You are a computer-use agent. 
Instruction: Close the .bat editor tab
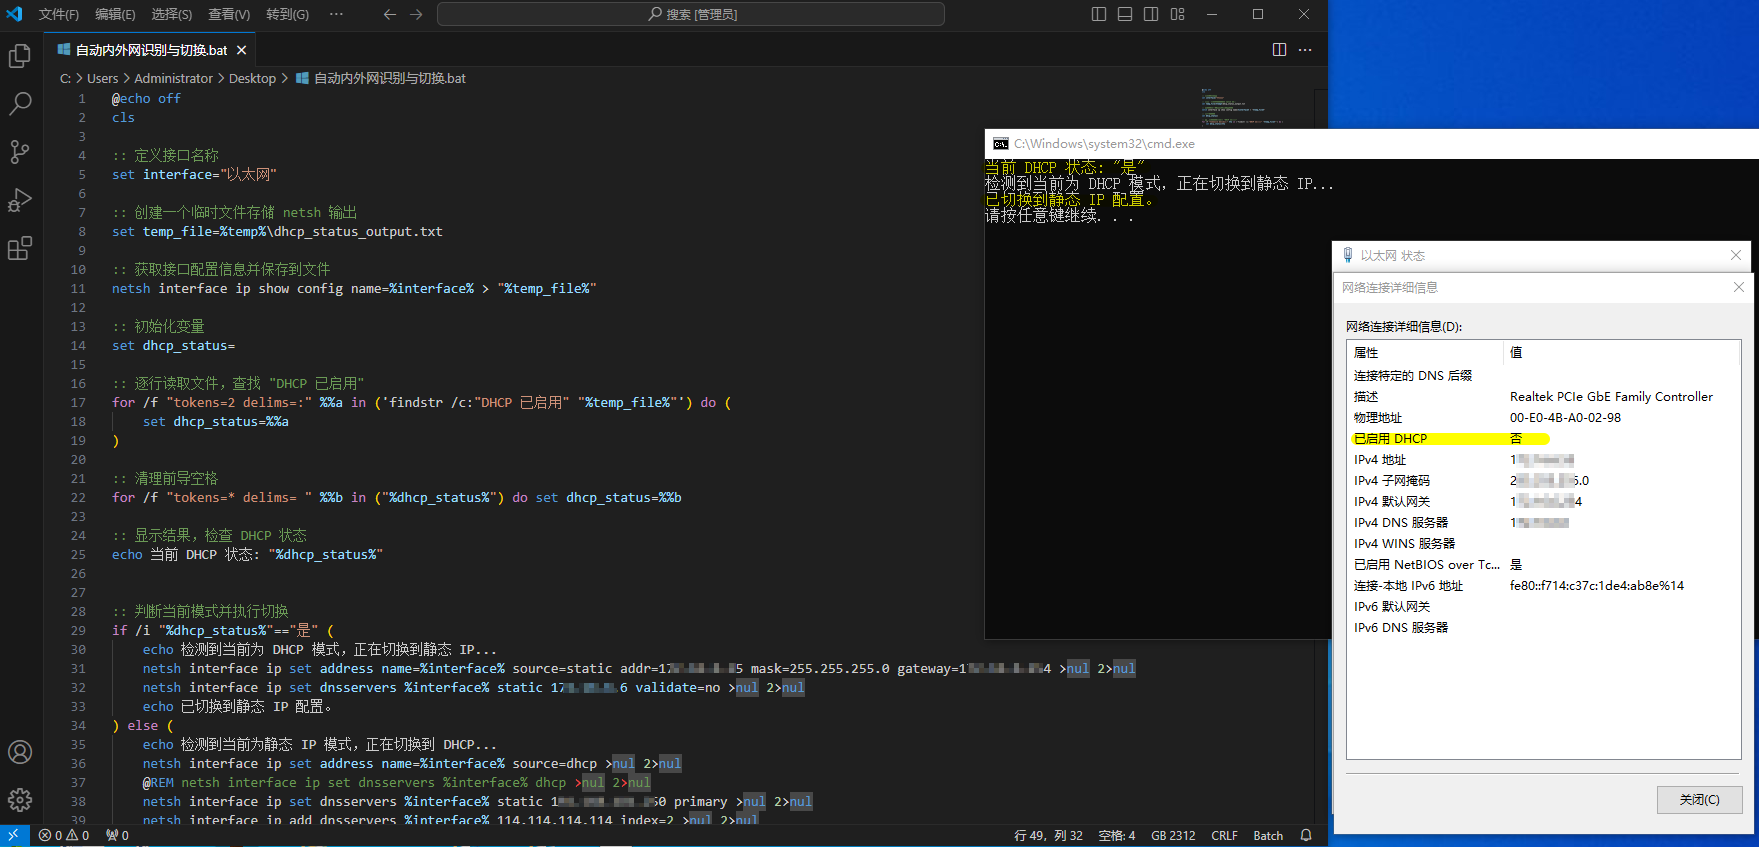241,50
